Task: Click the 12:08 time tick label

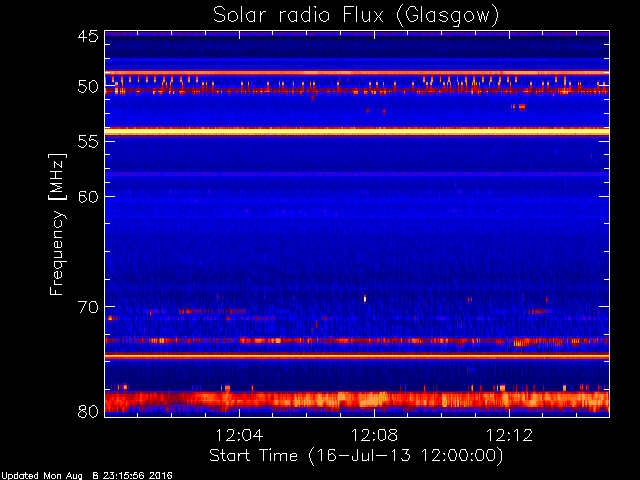Action: click(x=374, y=435)
